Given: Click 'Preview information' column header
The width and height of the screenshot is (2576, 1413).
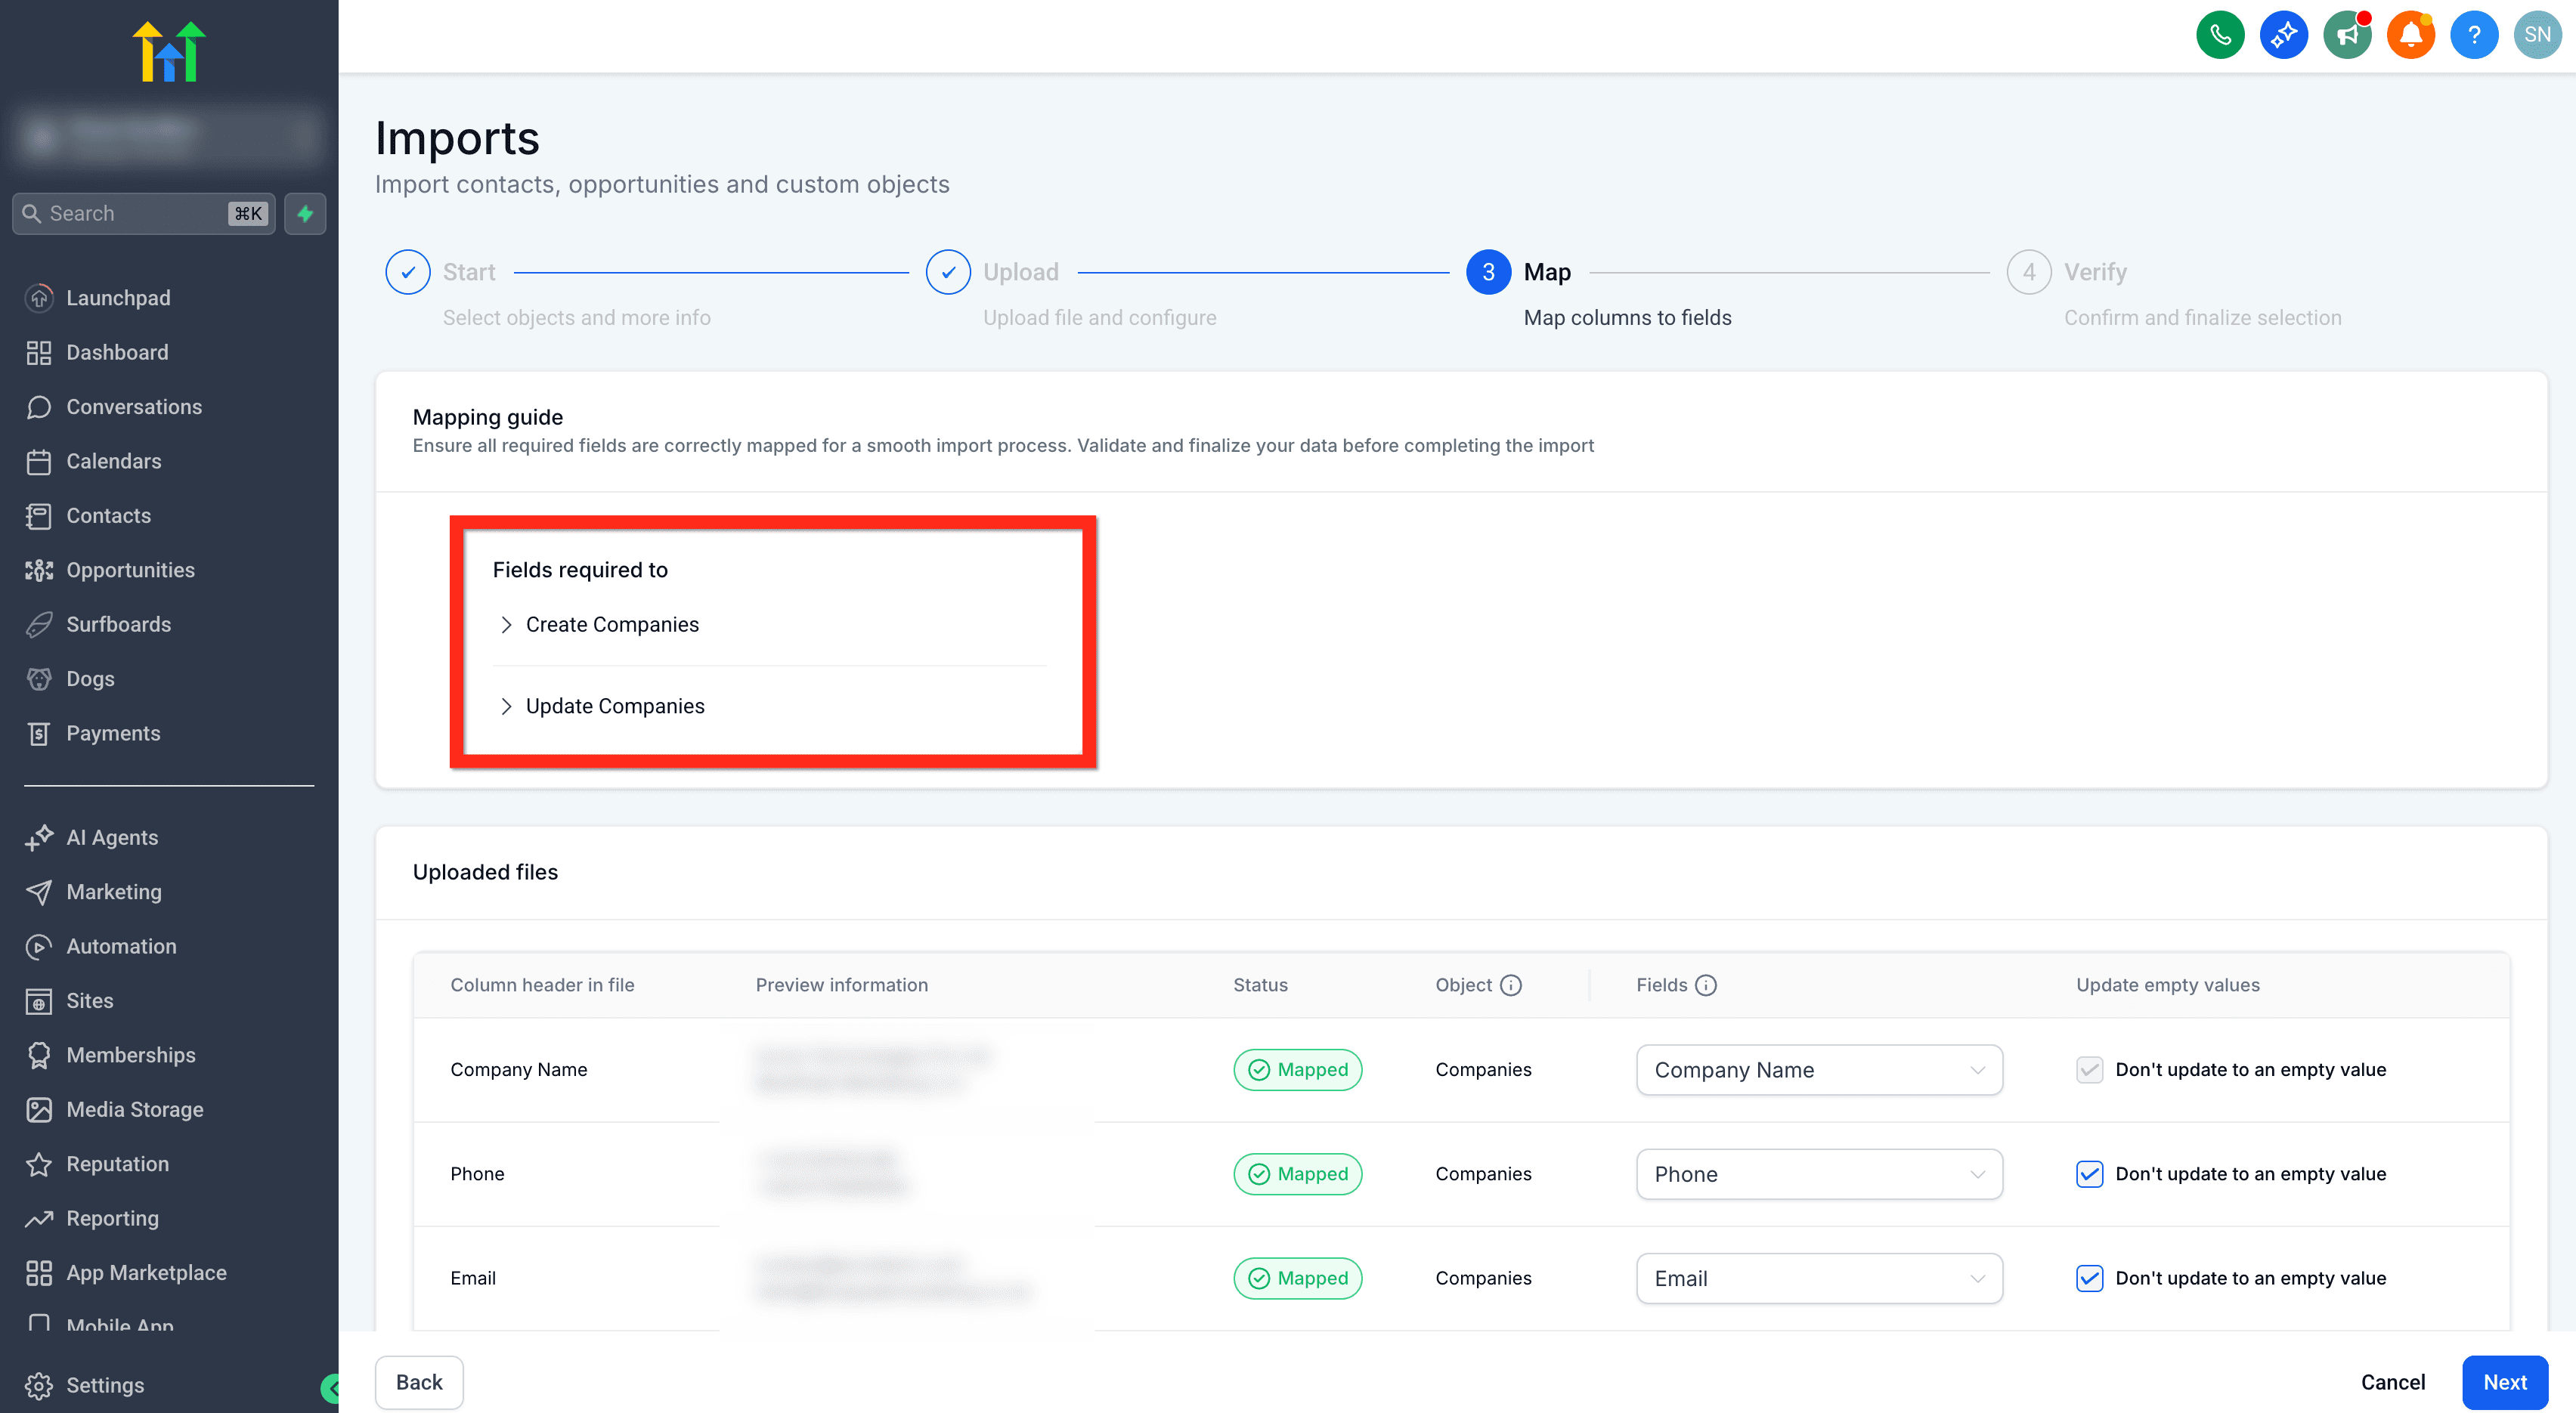Looking at the screenshot, I should point(841,985).
